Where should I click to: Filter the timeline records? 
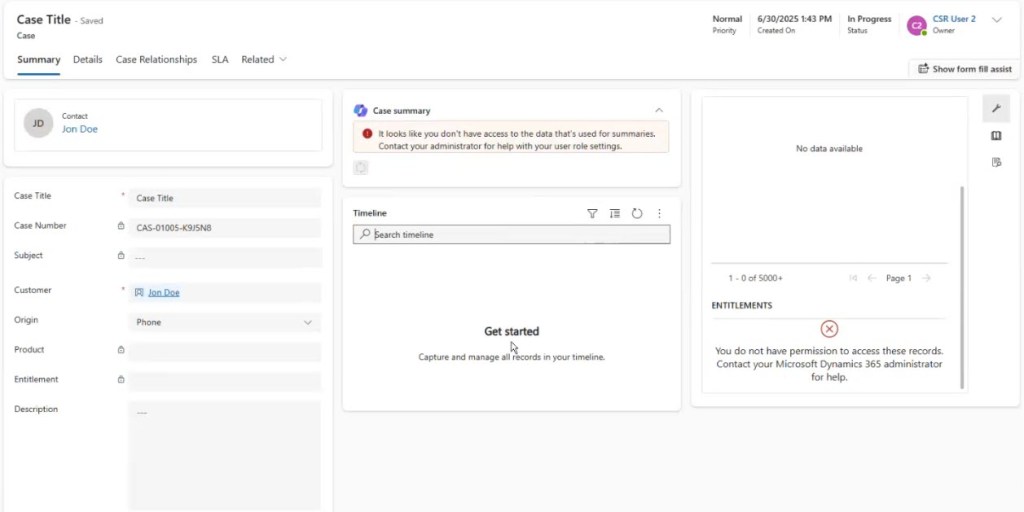pos(592,213)
